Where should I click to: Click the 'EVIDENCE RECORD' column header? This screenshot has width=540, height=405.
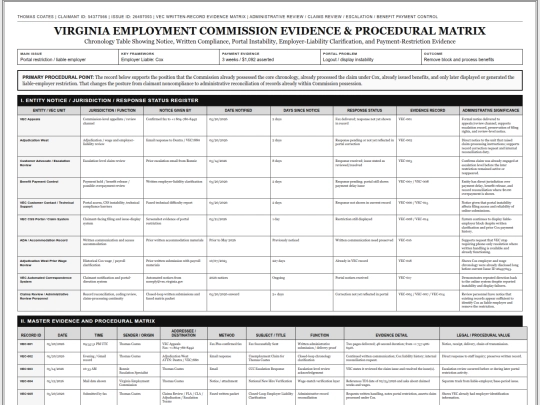427,111
